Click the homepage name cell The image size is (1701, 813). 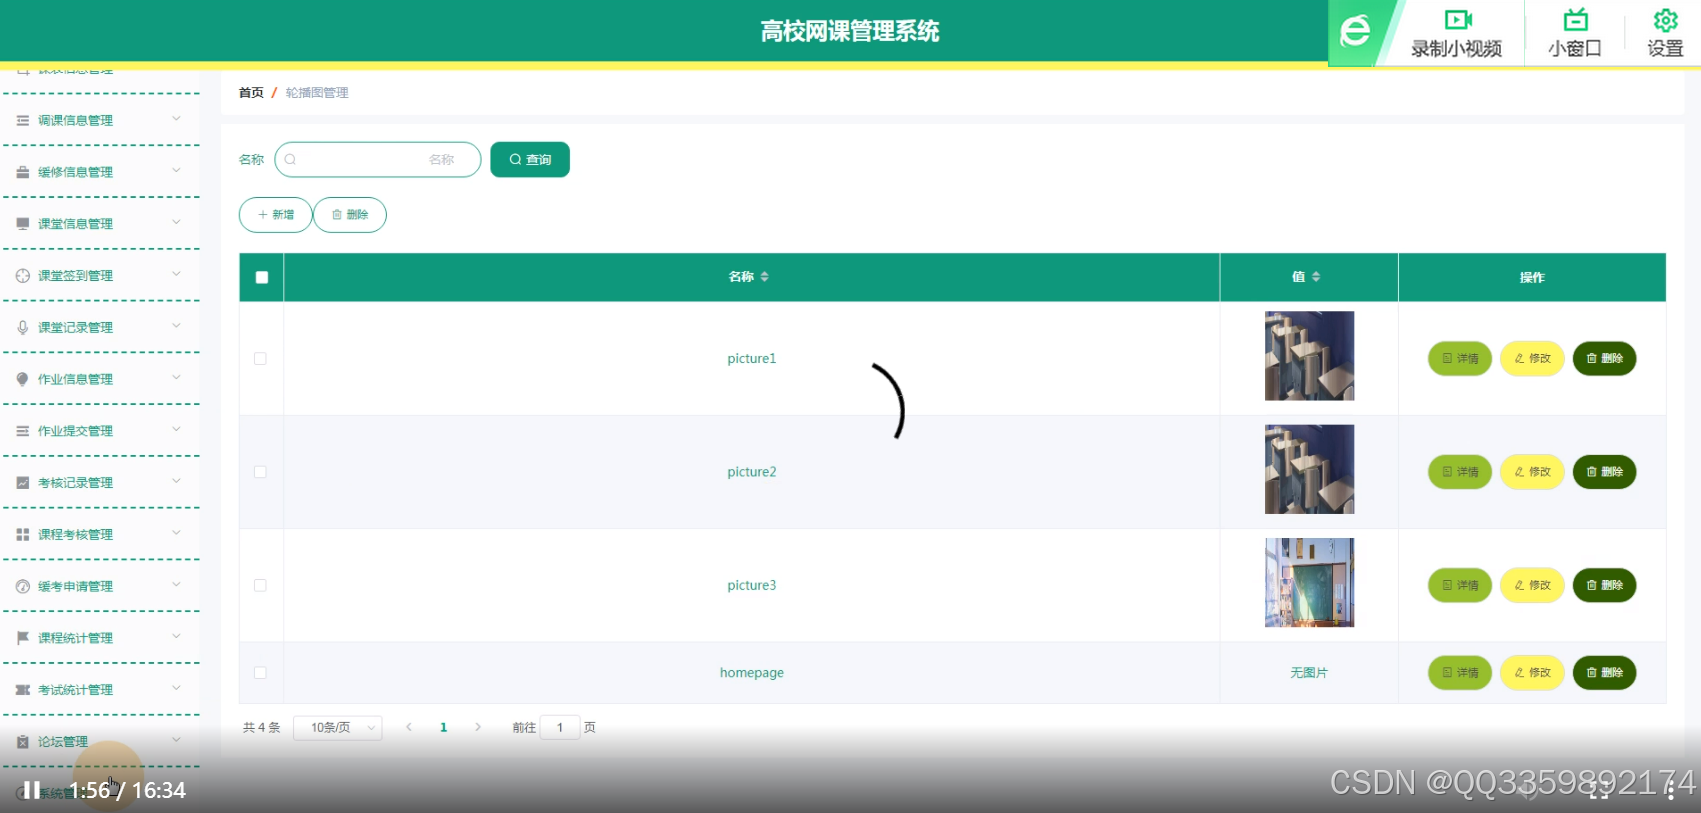click(752, 673)
